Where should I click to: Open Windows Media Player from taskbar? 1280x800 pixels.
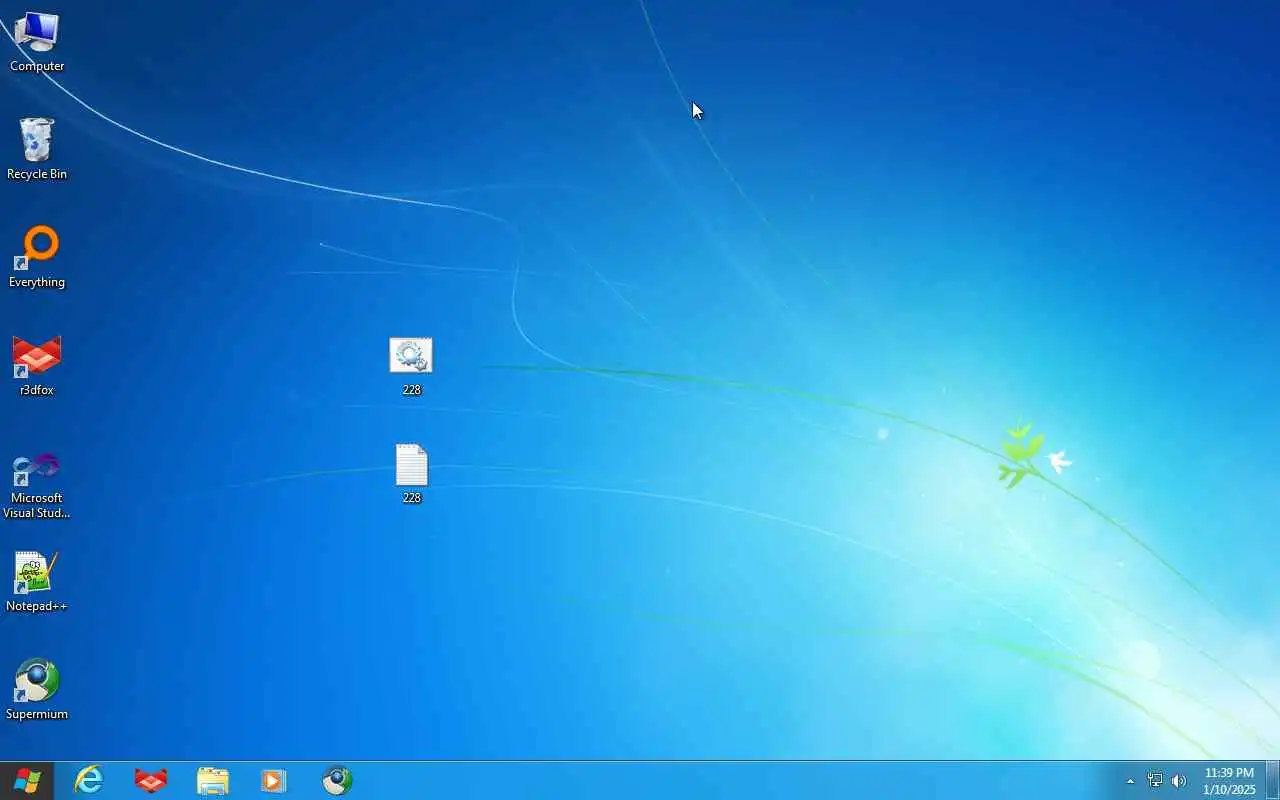pyautogui.click(x=274, y=780)
